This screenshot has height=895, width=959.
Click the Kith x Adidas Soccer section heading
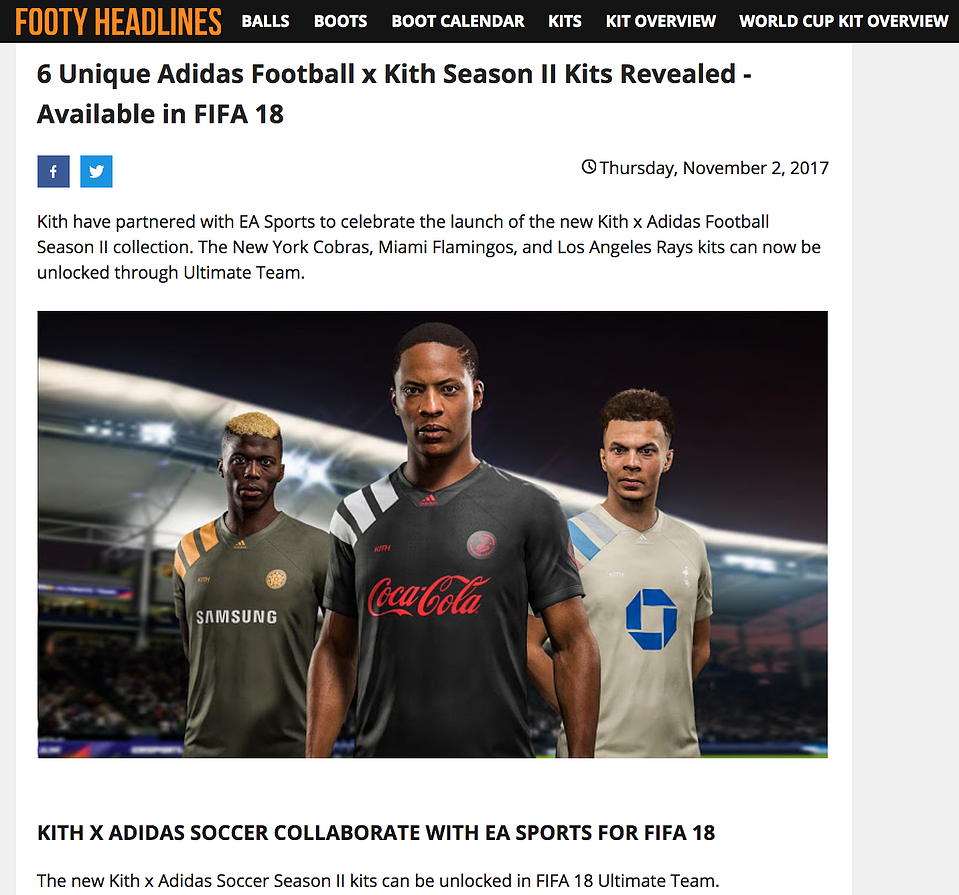[x=376, y=833]
